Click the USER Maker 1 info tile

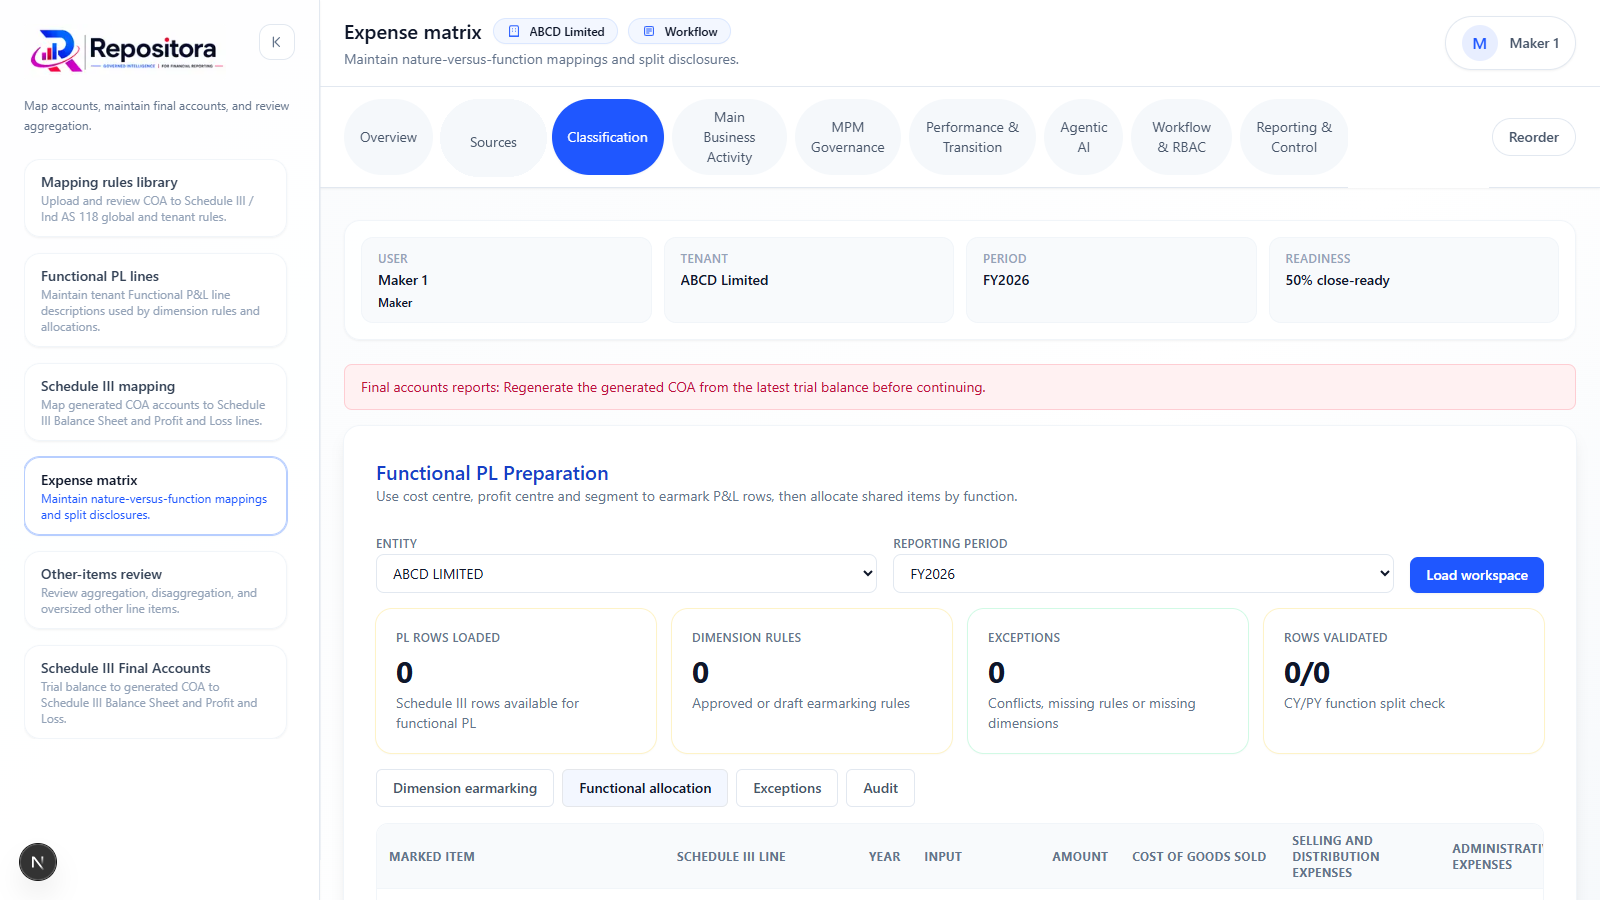[x=506, y=280]
